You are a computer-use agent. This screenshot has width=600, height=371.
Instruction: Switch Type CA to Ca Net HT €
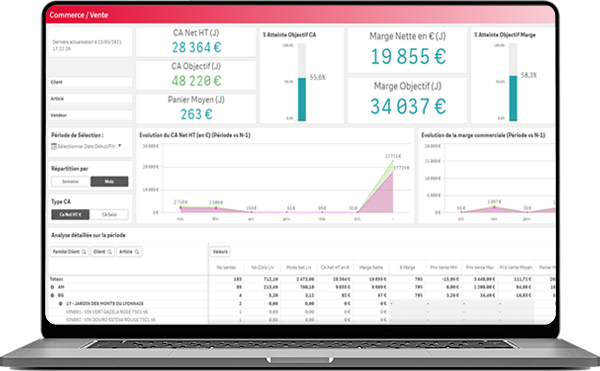[70, 214]
